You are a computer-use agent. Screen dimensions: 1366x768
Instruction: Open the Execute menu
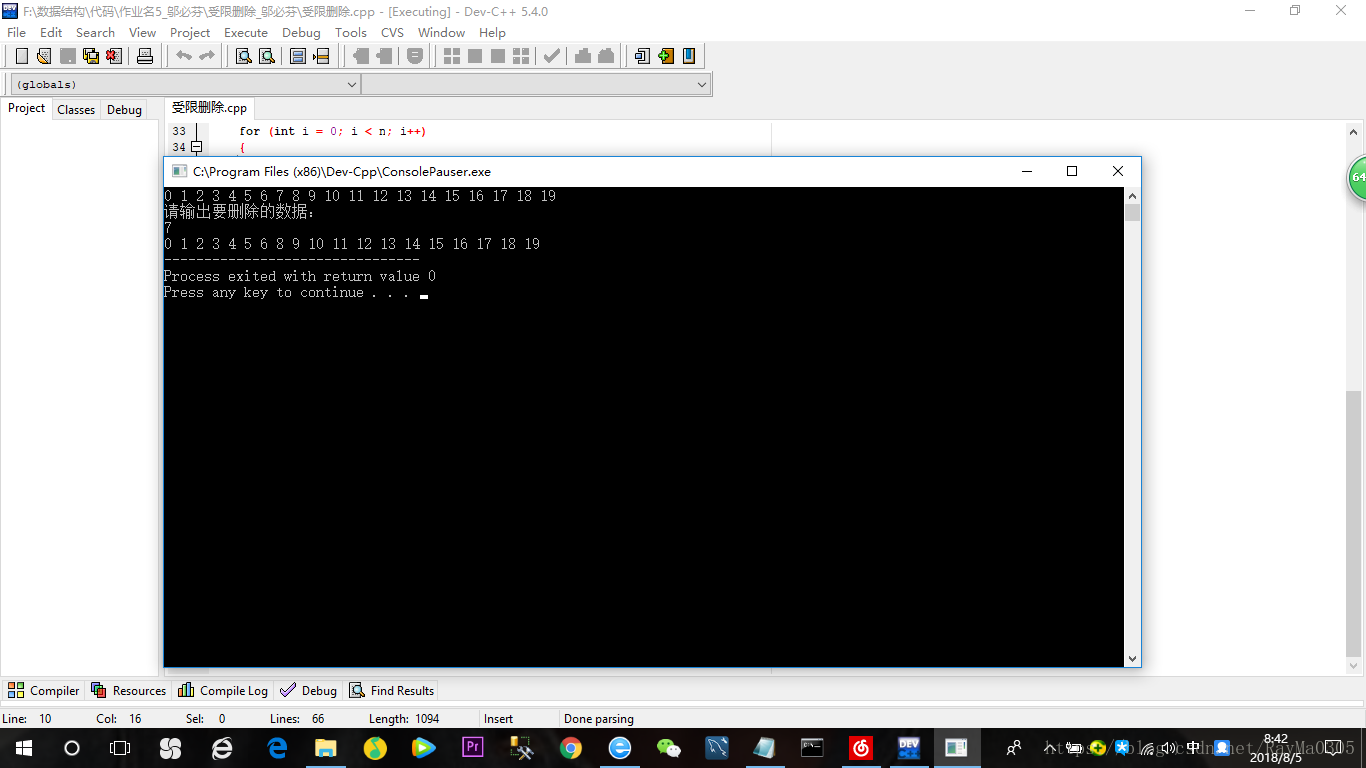[x=246, y=32]
